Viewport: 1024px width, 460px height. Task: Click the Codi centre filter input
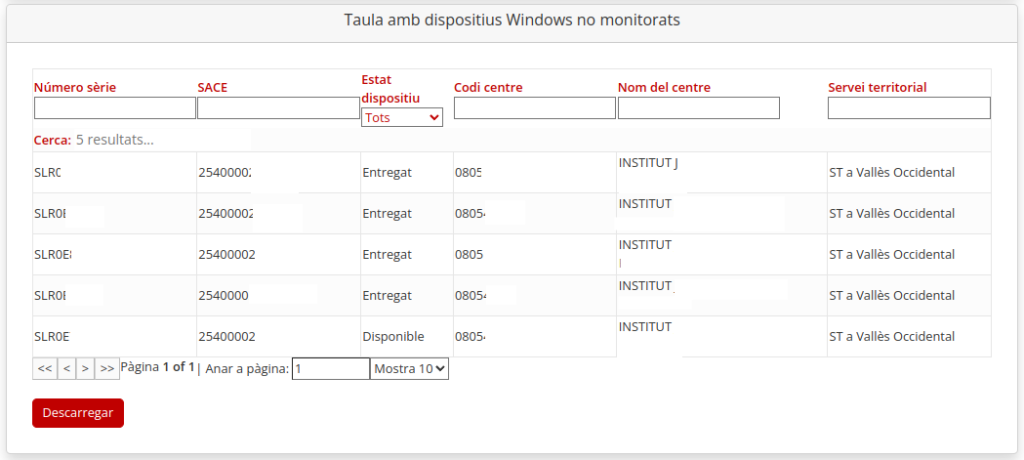(534, 108)
